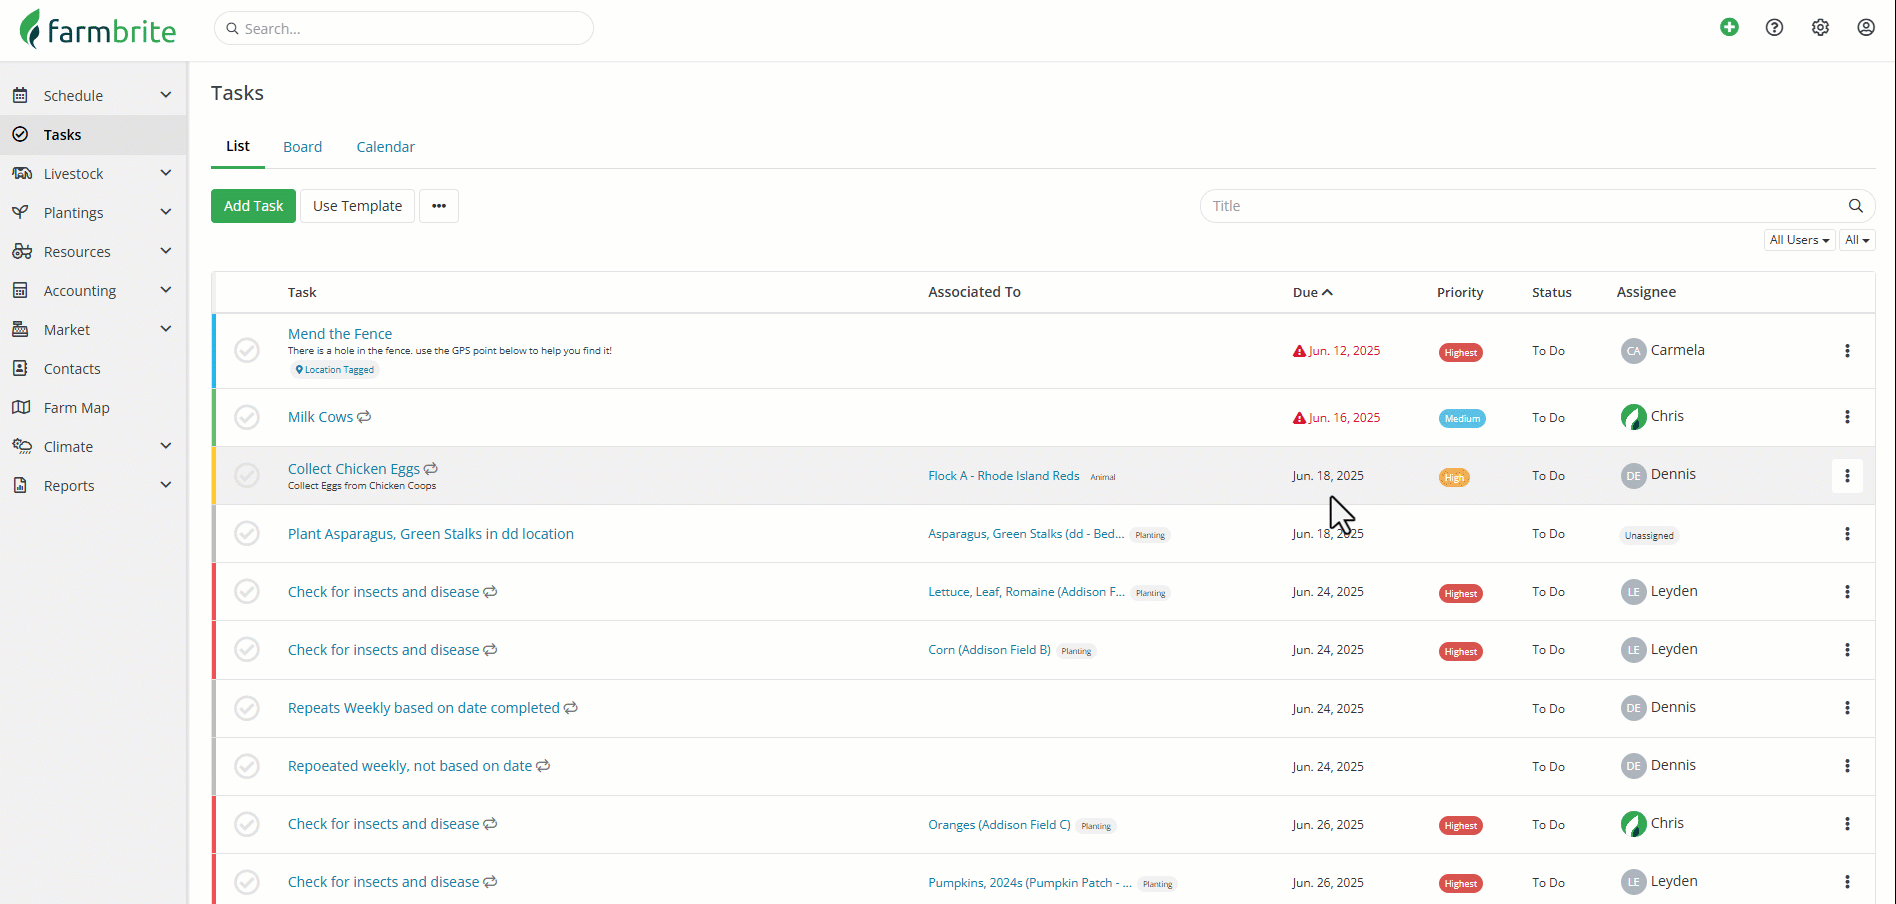Open three-dot menu for Plant Asparagus task

(1847, 534)
